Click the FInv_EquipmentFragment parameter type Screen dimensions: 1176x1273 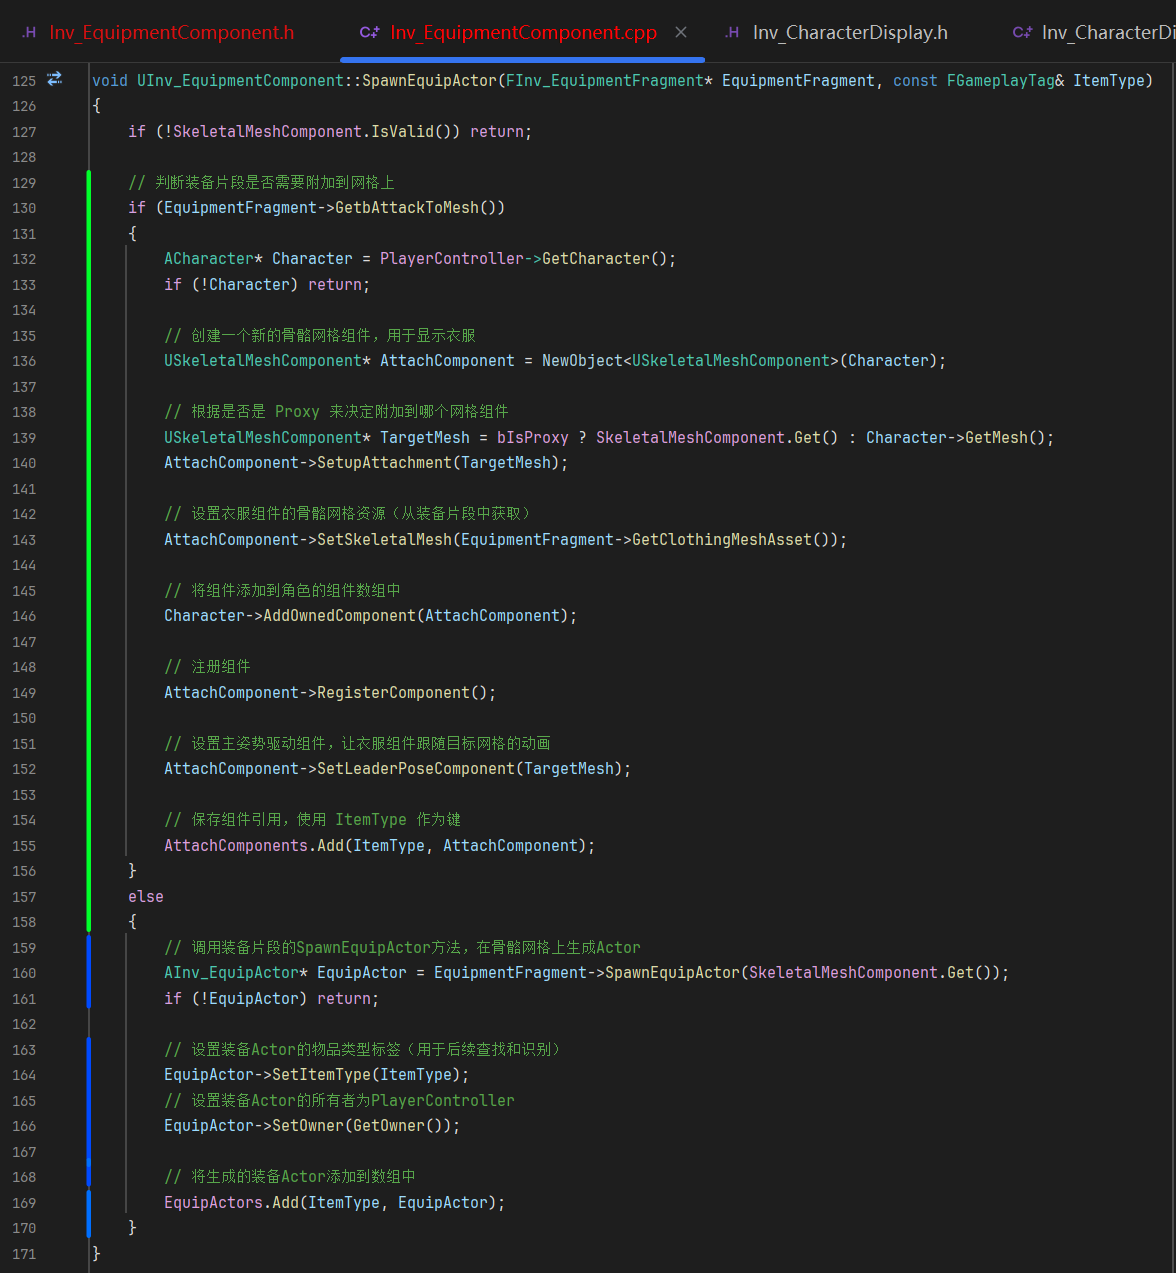click(605, 81)
